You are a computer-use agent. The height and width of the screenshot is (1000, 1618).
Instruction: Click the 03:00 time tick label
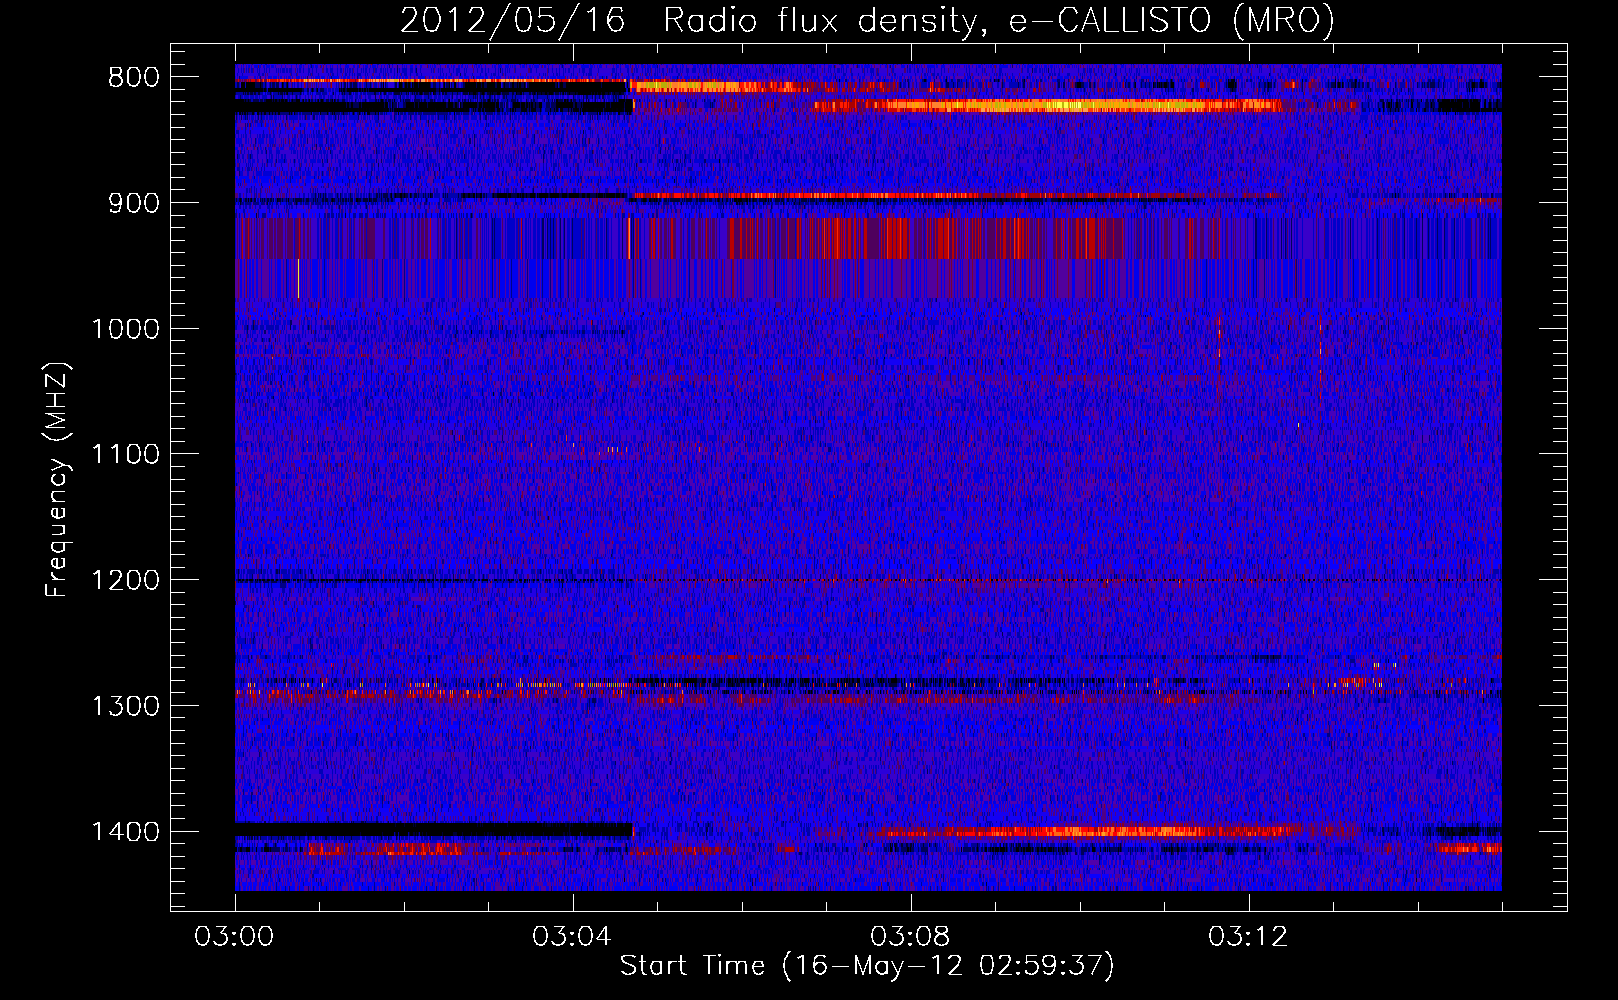tap(234, 937)
